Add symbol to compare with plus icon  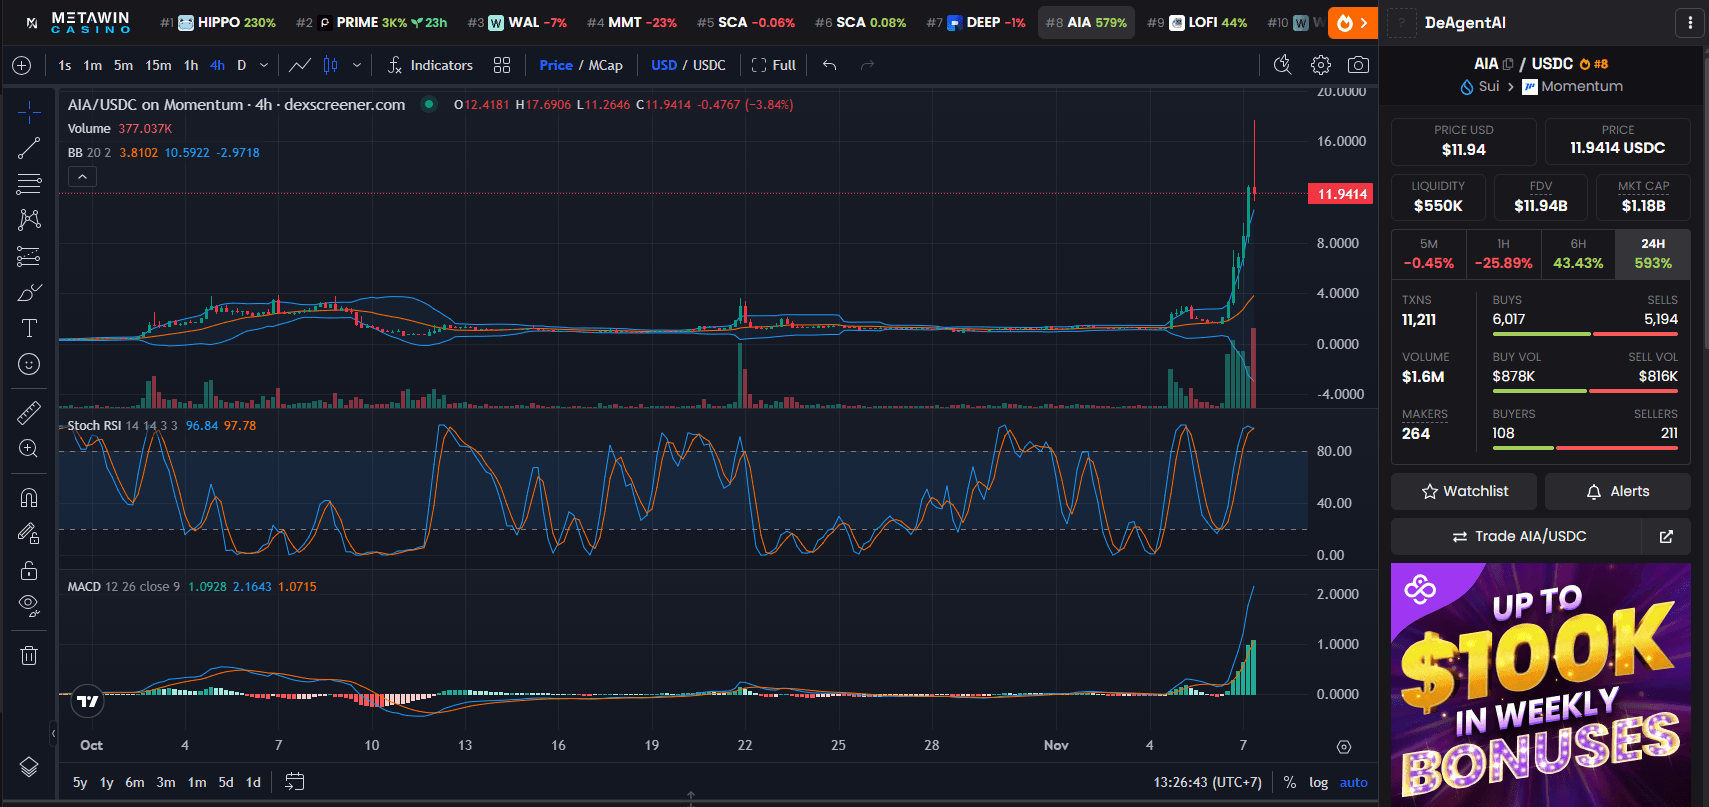[21, 65]
